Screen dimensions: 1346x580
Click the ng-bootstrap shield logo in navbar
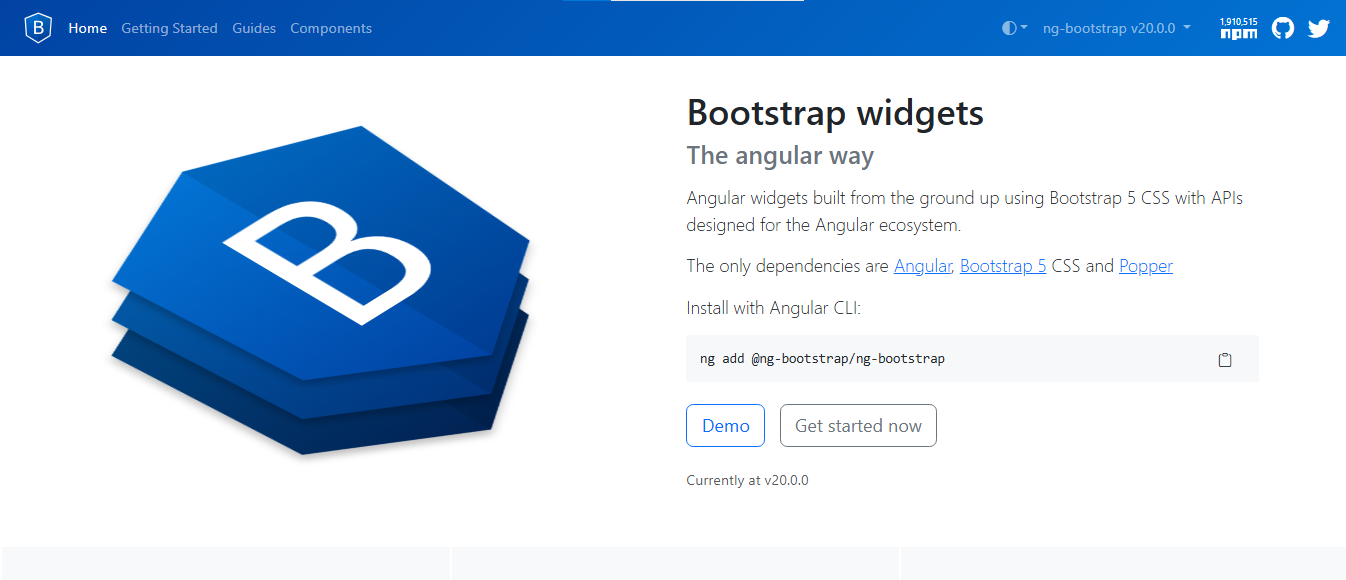tap(38, 28)
